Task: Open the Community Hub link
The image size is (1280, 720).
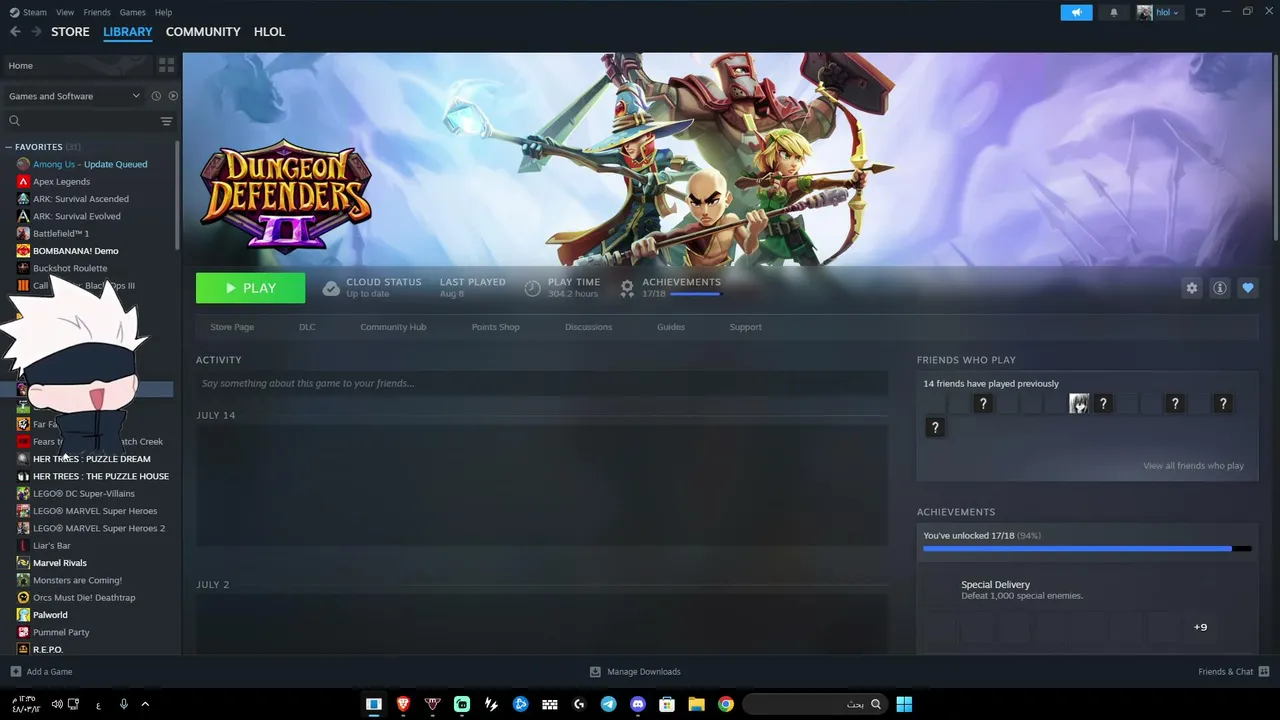Action: click(x=393, y=327)
